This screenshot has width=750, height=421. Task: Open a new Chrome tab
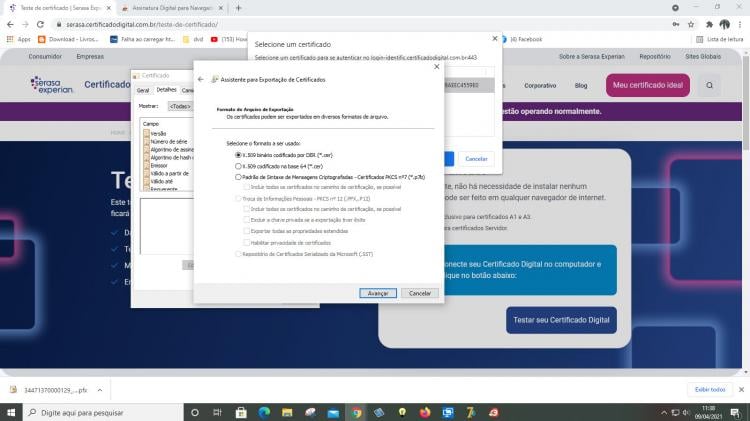point(238,8)
